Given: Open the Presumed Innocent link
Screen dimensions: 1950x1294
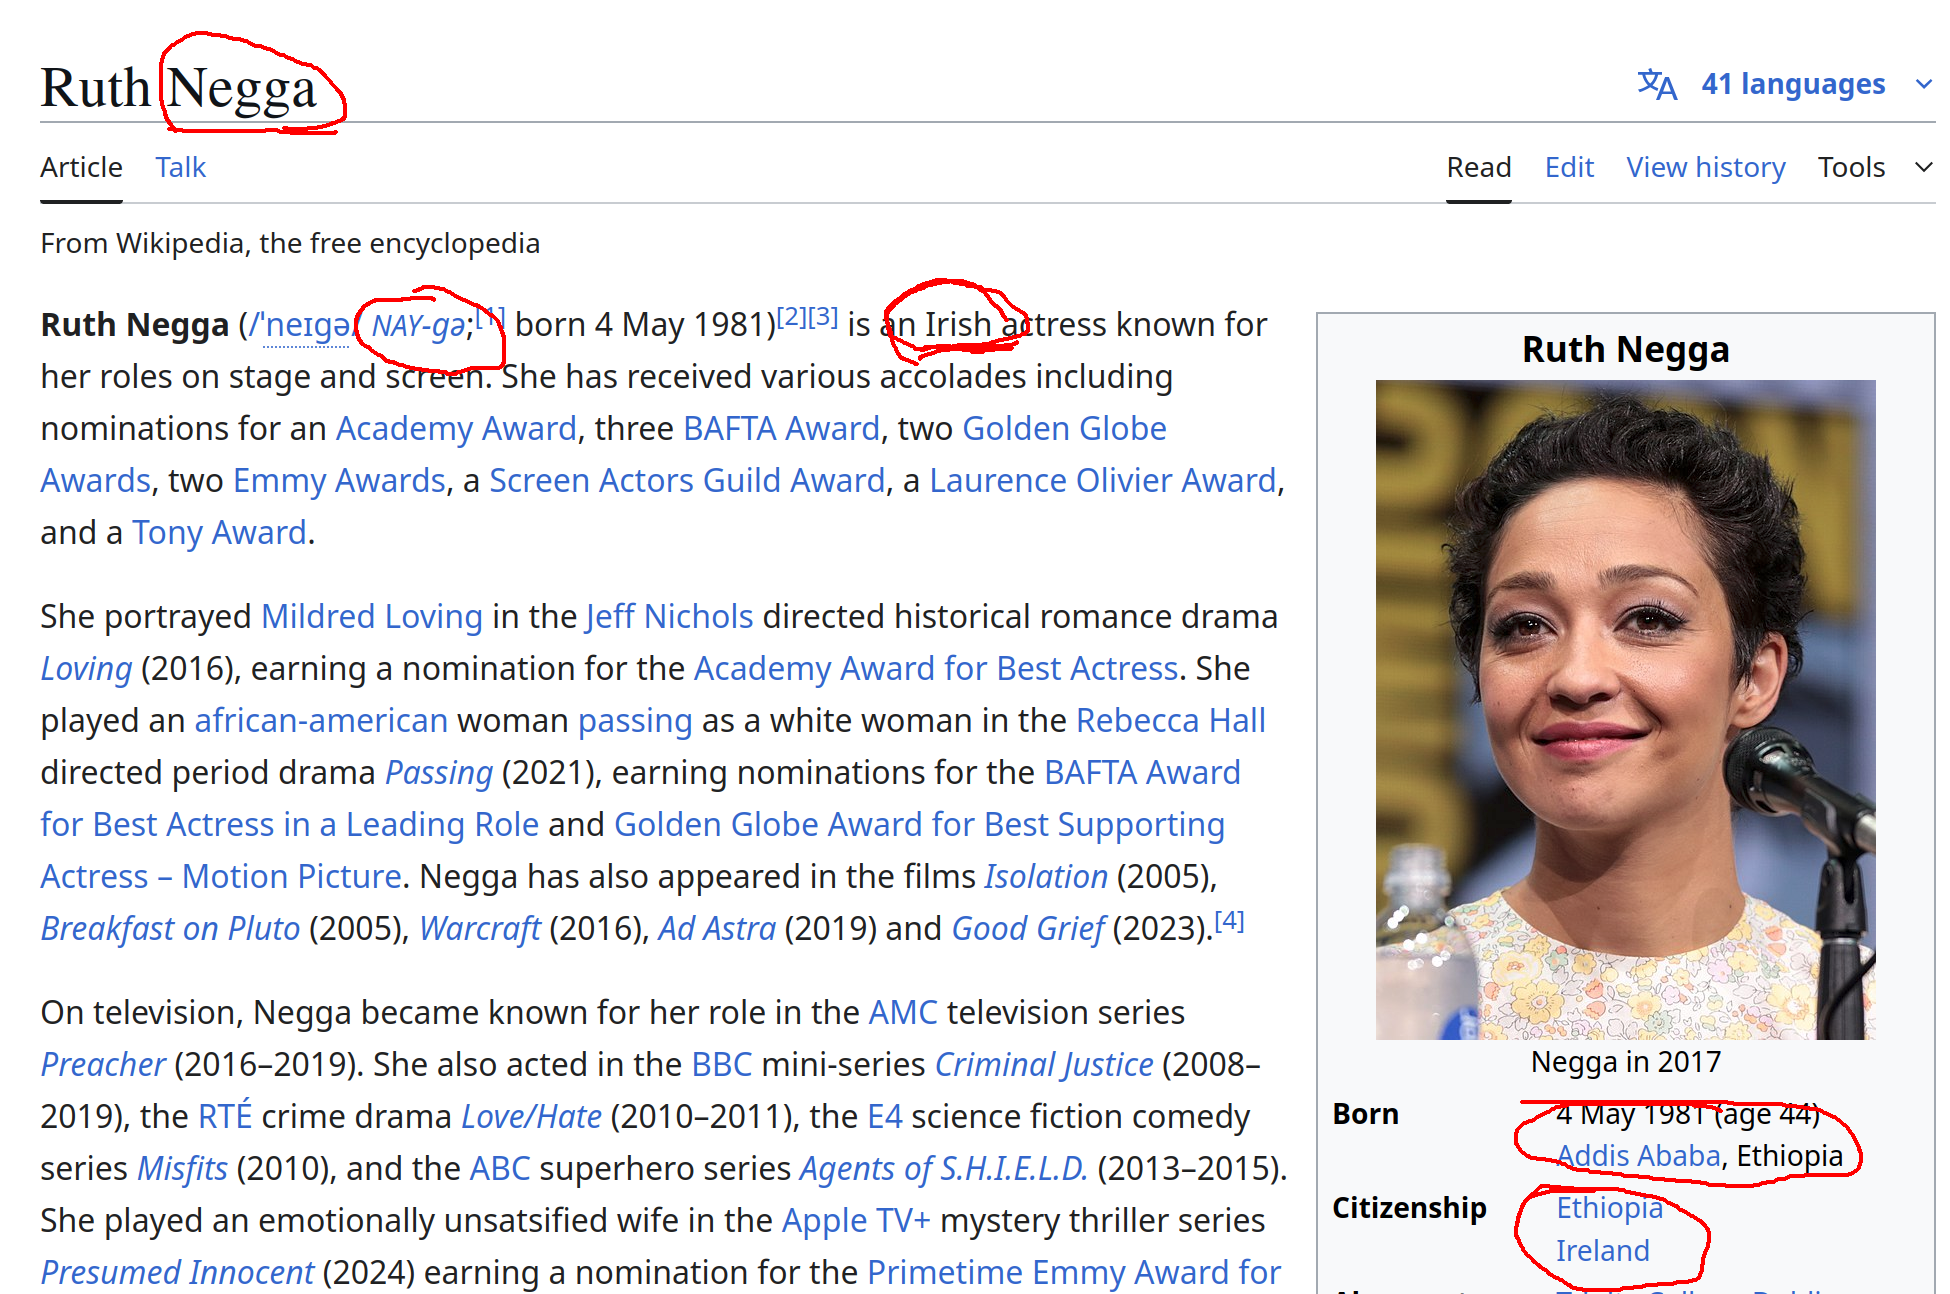Looking at the screenshot, I should pos(177,1272).
